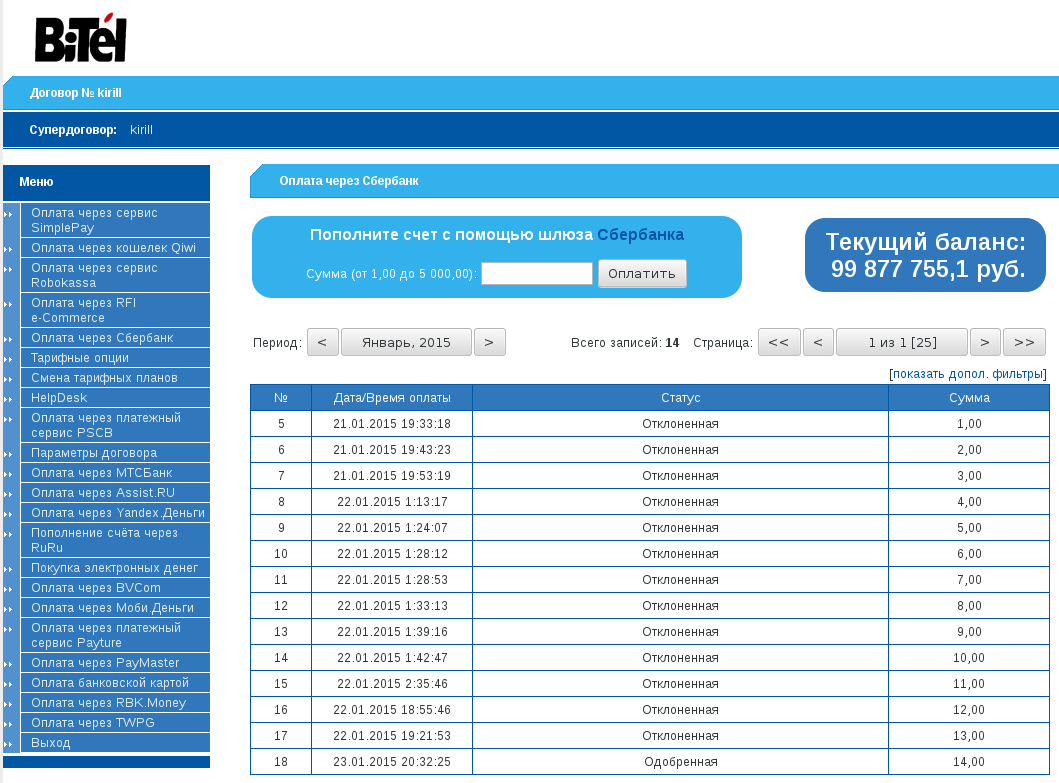Select HelpDesk from the side menu
This screenshot has height=783, width=1059.
tap(59, 398)
